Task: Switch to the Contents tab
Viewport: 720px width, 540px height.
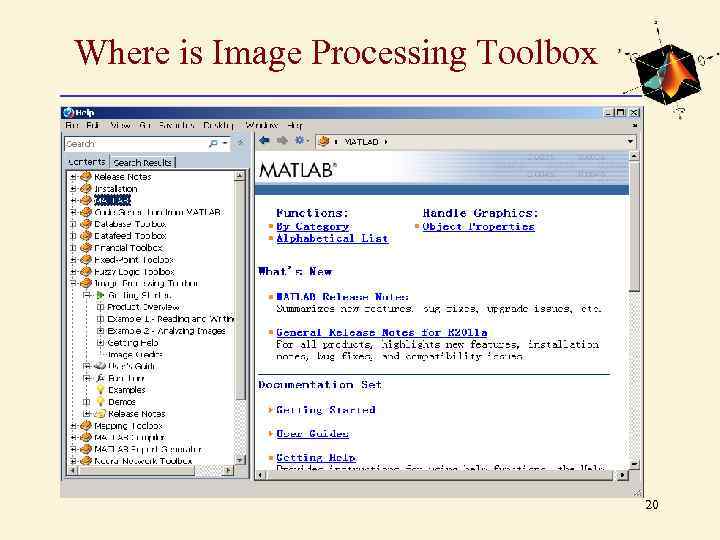Action: (x=86, y=162)
